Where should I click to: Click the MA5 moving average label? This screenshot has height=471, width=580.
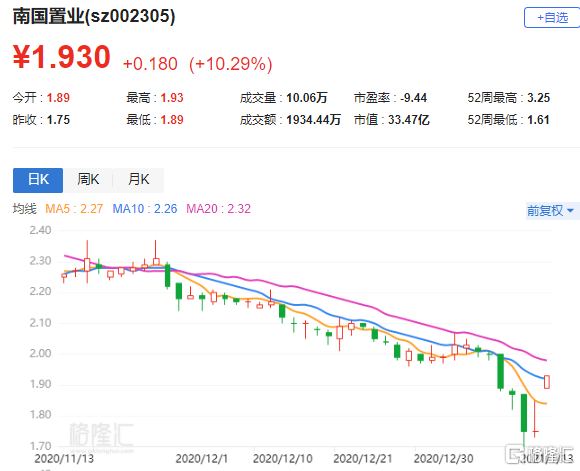tap(74, 209)
